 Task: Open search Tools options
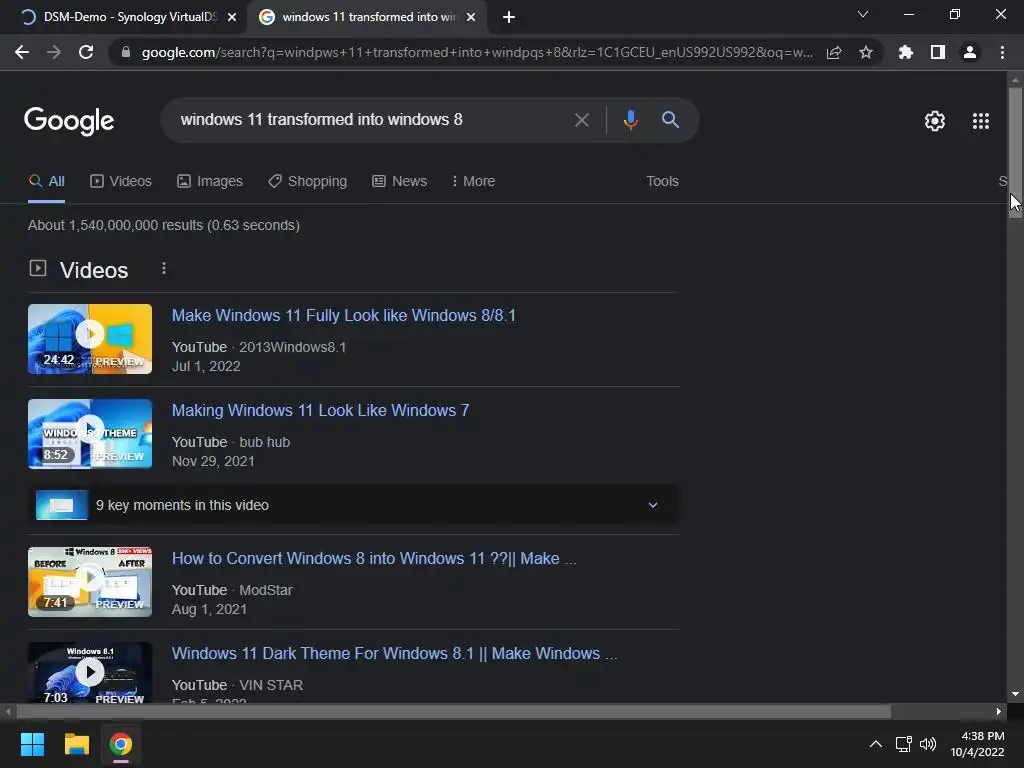pyautogui.click(x=662, y=181)
